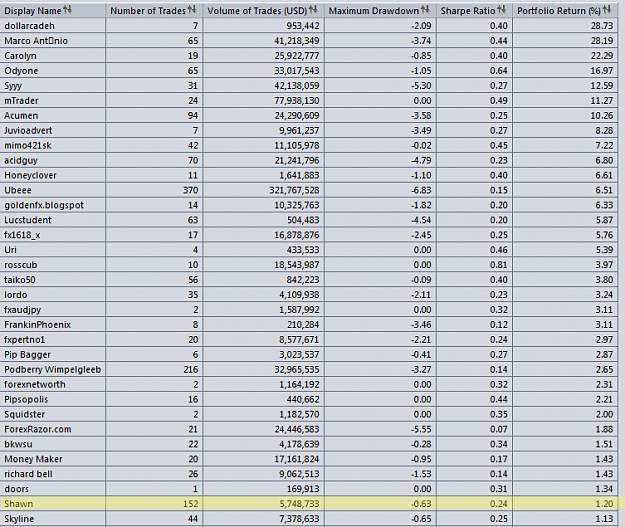
Task: Select the Uri row name
Action: click(x=10, y=250)
